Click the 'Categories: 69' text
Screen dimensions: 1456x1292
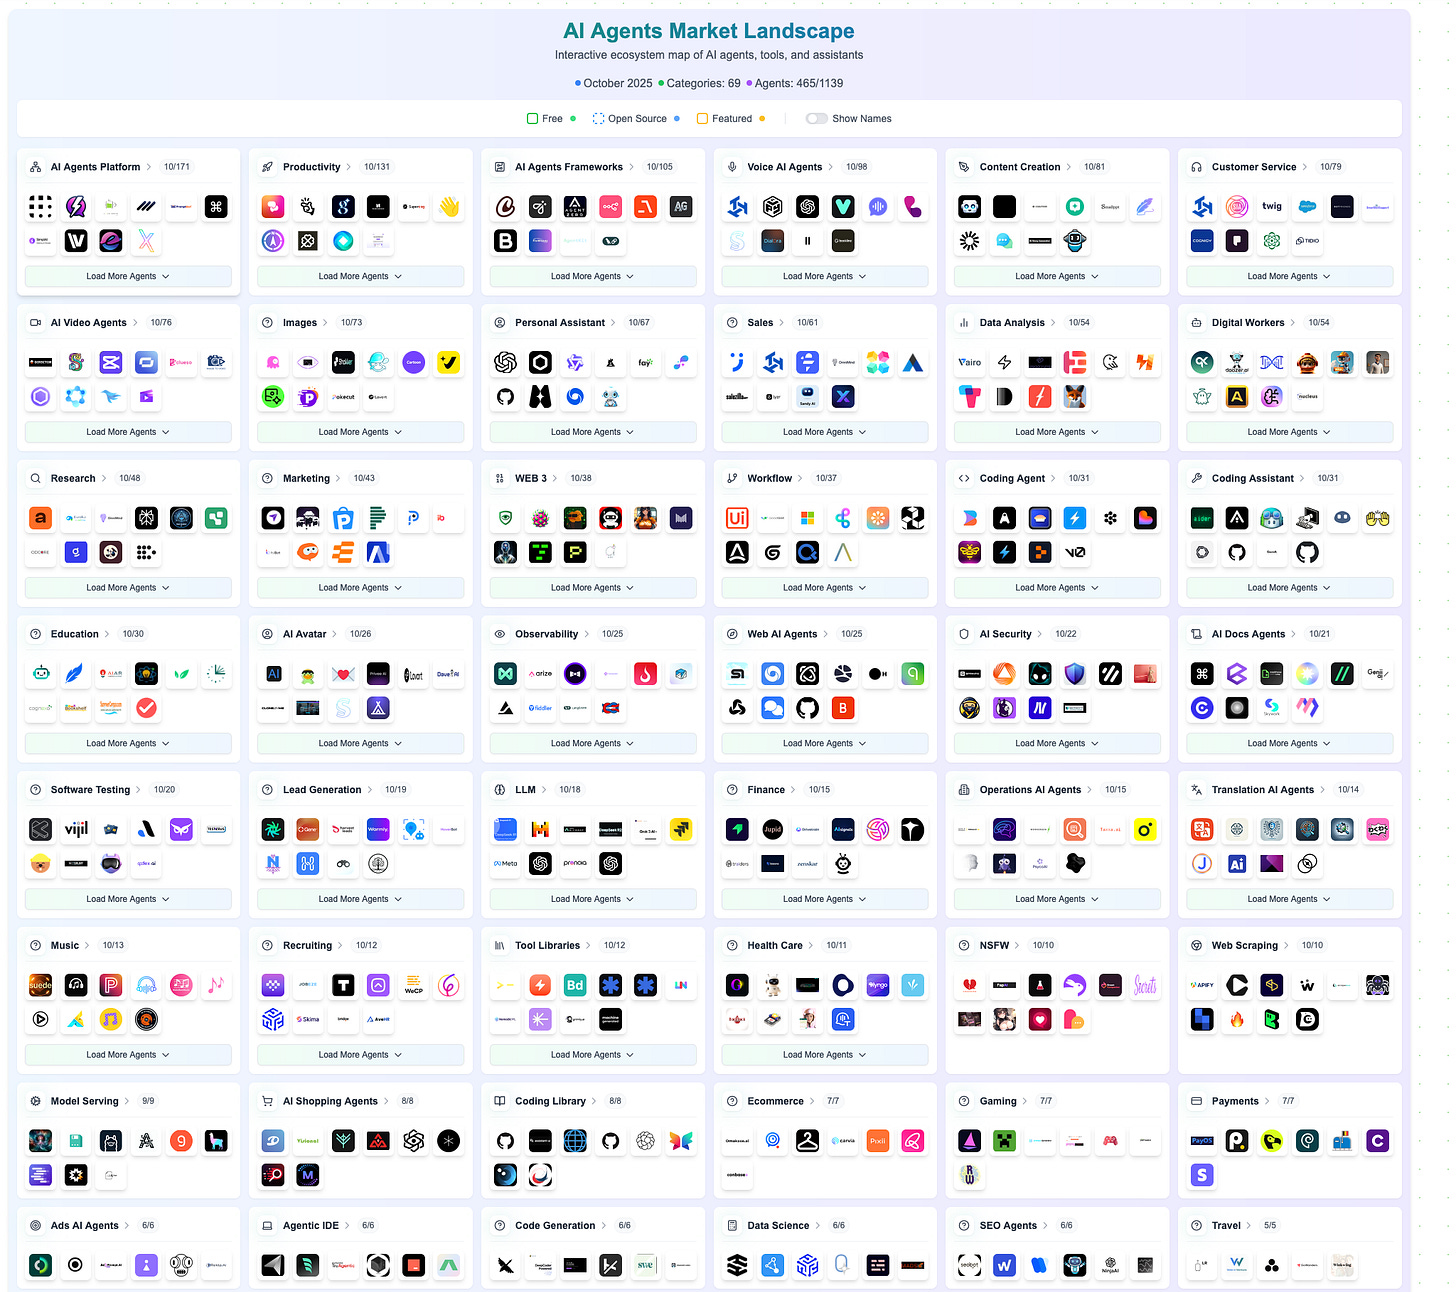coord(704,83)
